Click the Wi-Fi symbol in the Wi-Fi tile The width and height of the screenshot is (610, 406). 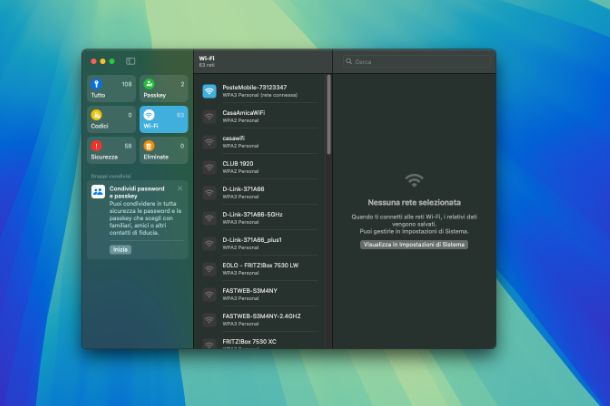click(149, 115)
